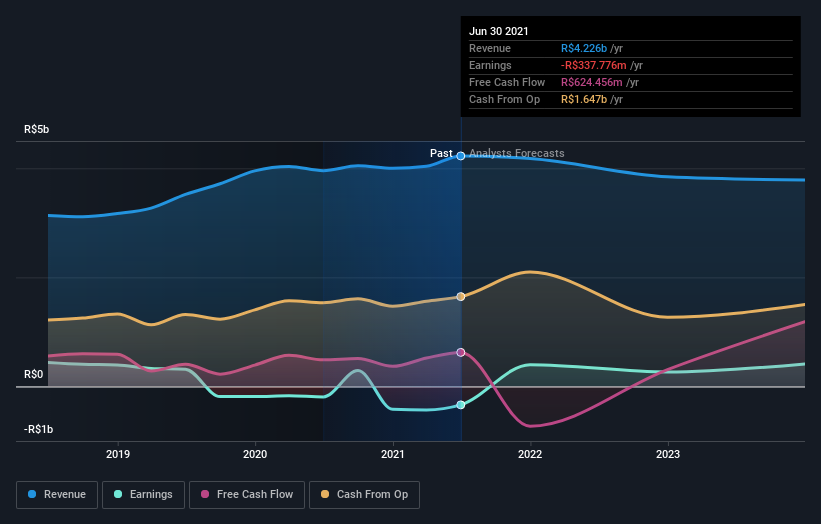Screen dimensions: 821x524
Task: Click the Analysts Forecasts label
Action: pyautogui.click(x=517, y=153)
